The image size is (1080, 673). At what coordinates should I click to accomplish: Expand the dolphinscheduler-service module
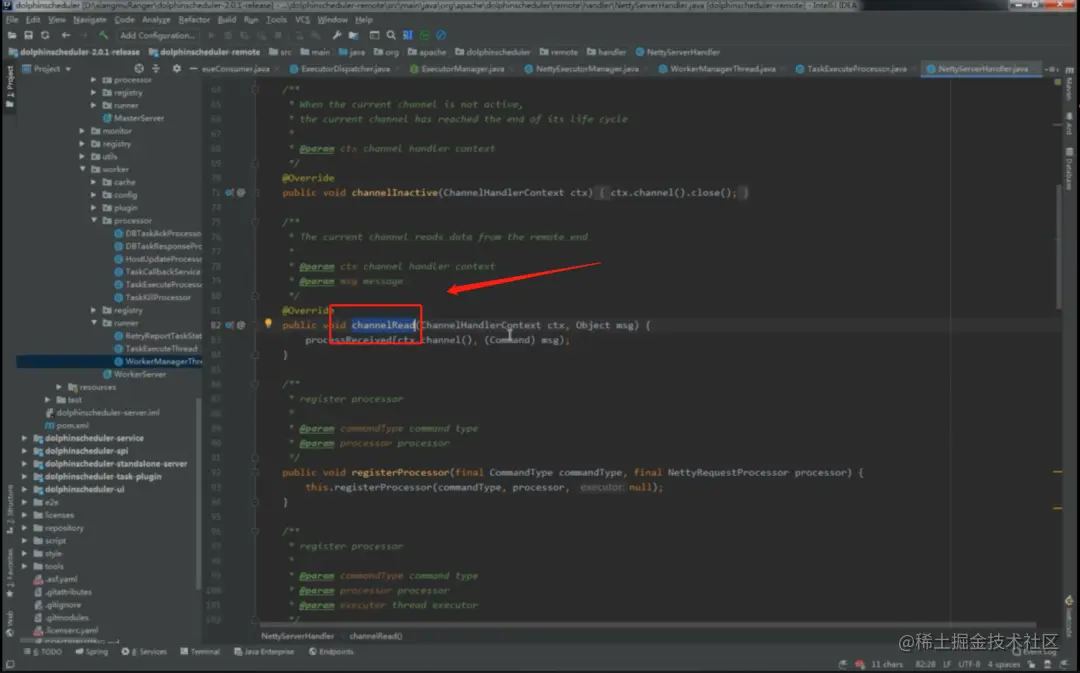pyautogui.click(x=25, y=438)
